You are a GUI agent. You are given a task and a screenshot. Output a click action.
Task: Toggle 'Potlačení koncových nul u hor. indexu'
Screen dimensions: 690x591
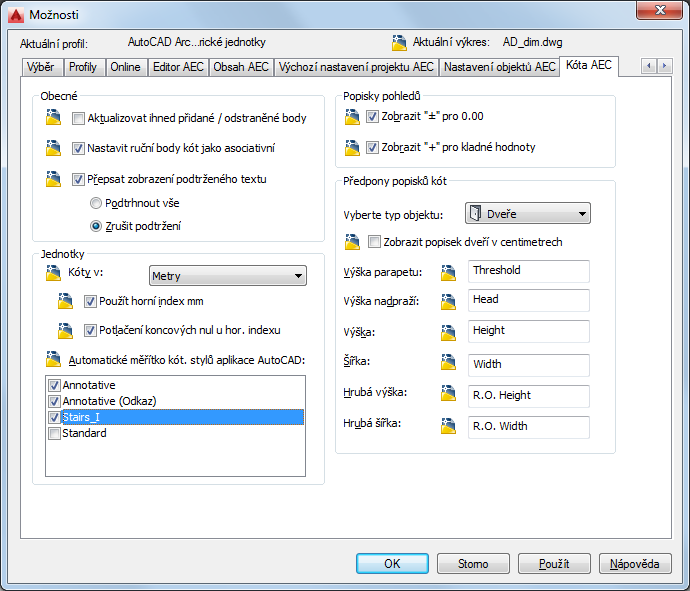90,330
